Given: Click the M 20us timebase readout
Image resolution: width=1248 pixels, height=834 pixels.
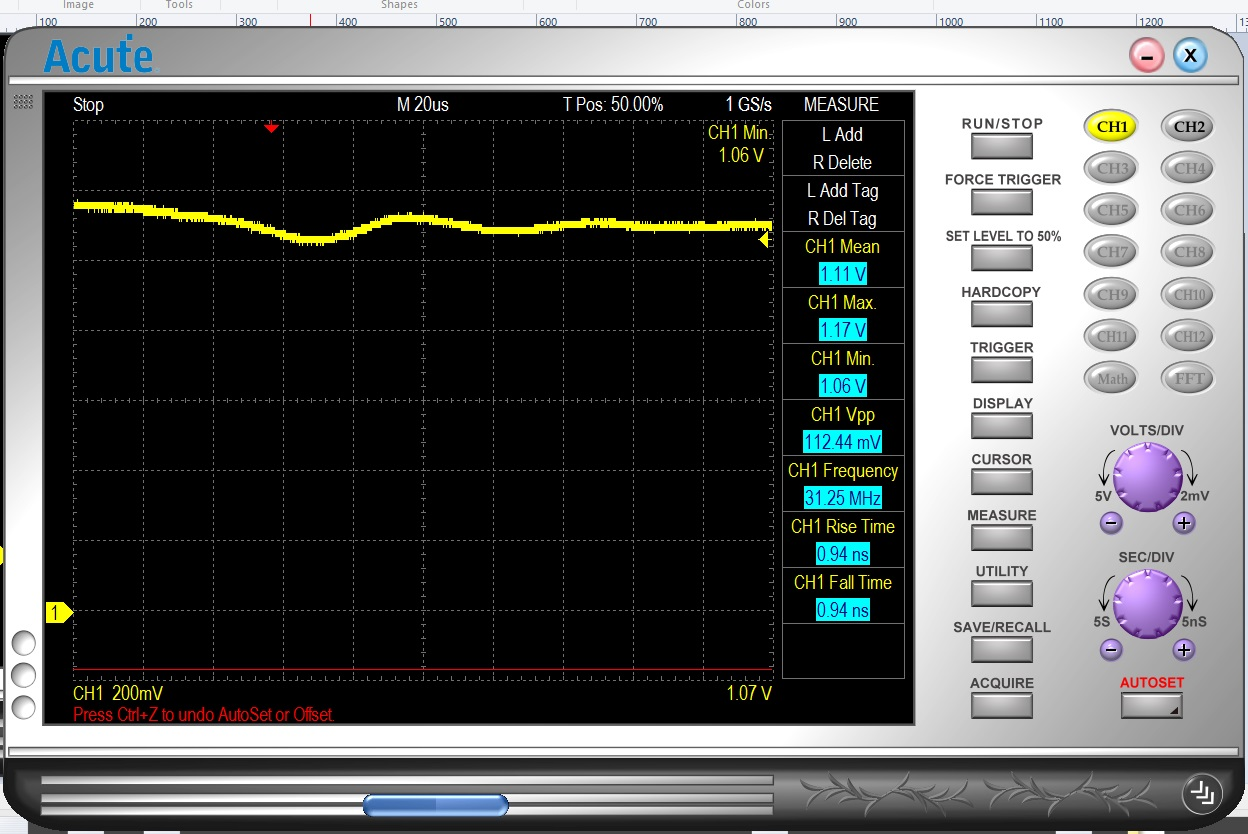Looking at the screenshot, I should [422, 104].
